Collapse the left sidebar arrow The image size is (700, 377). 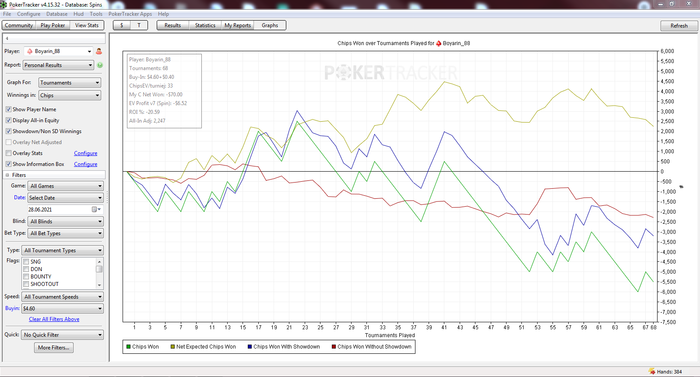pyautogui.click(x=7, y=38)
